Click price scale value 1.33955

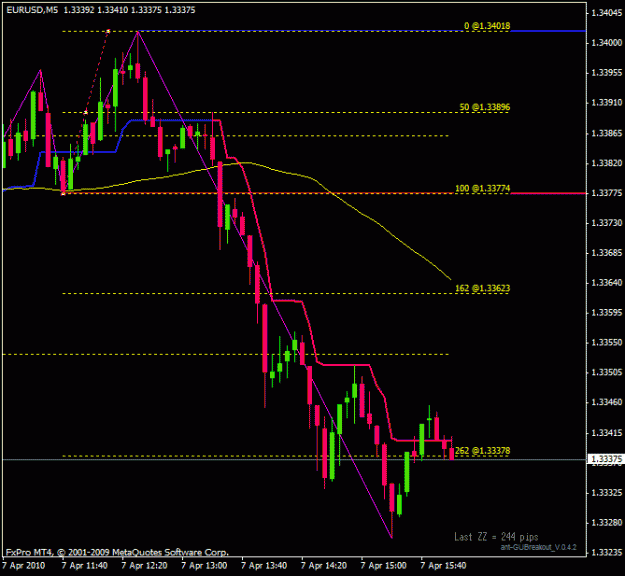point(607,73)
